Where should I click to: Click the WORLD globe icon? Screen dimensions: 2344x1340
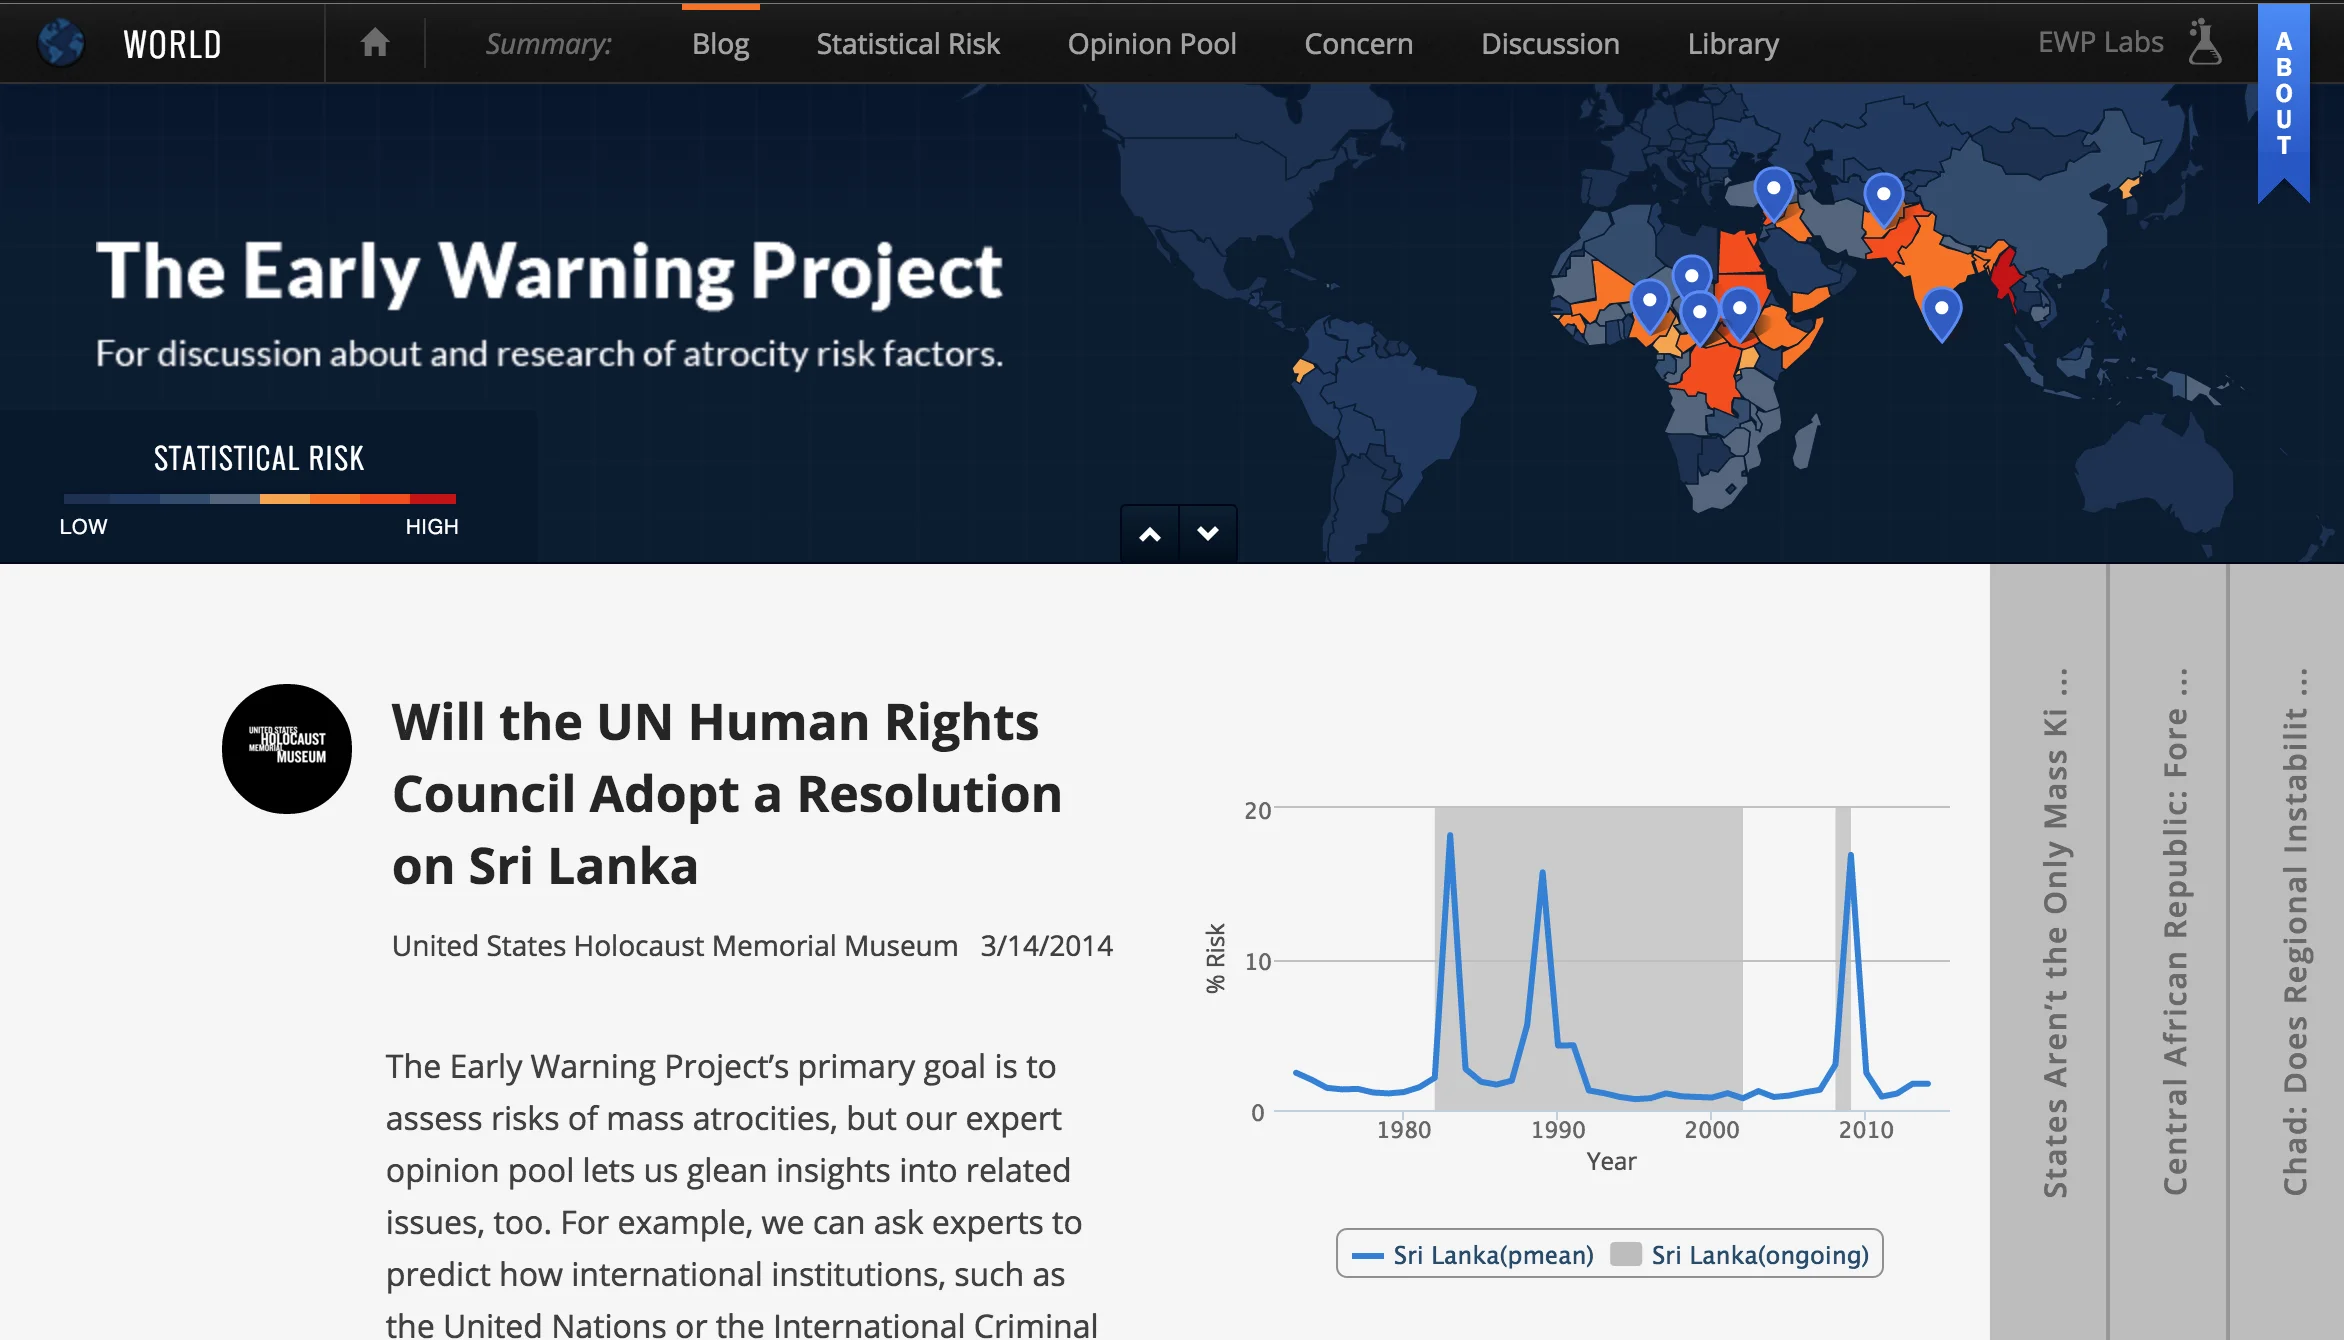pyautogui.click(x=62, y=42)
